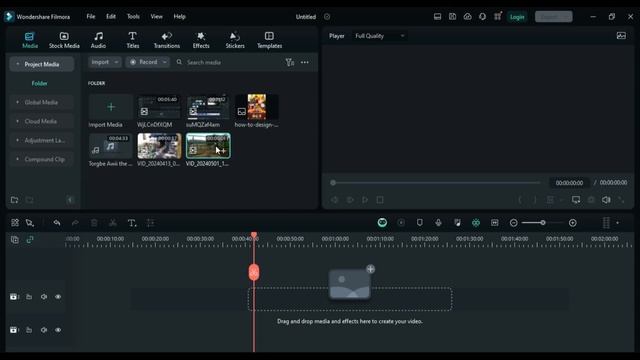Expand the Record dropdown
Image resolution: width=640 pixels, height=360 pixels.
(147, 62)
